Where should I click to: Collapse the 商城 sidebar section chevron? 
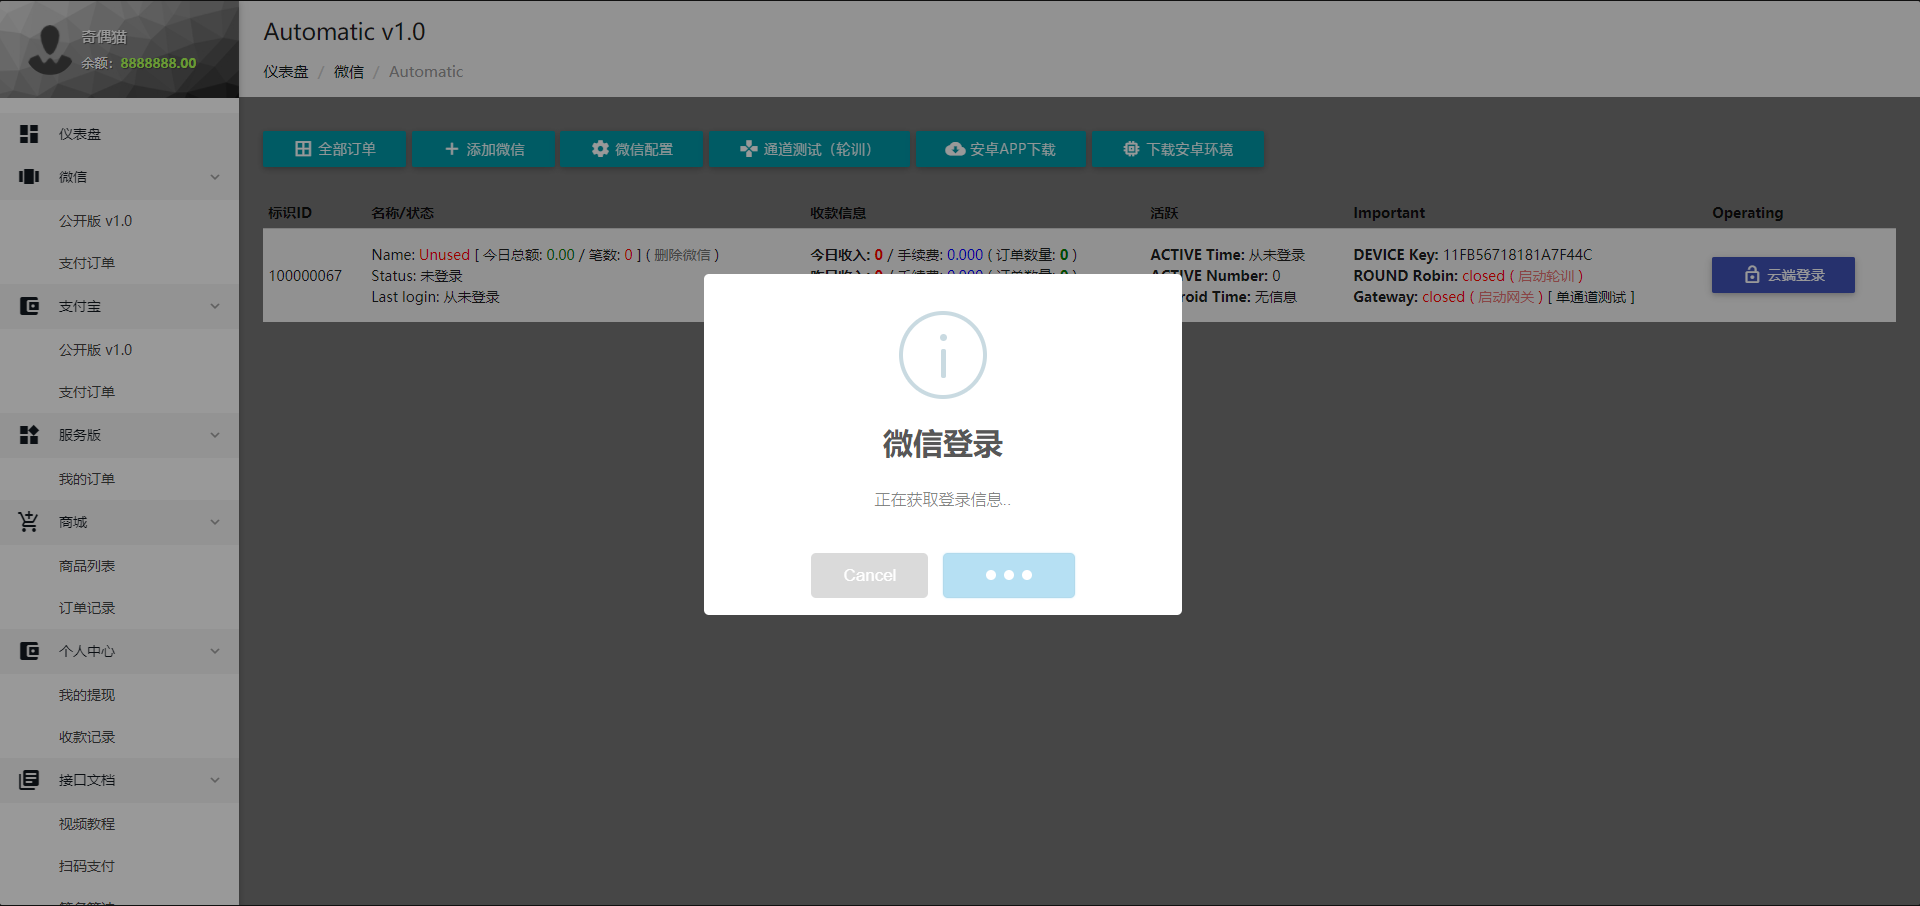pyautogui.click(x=215, y=522)
